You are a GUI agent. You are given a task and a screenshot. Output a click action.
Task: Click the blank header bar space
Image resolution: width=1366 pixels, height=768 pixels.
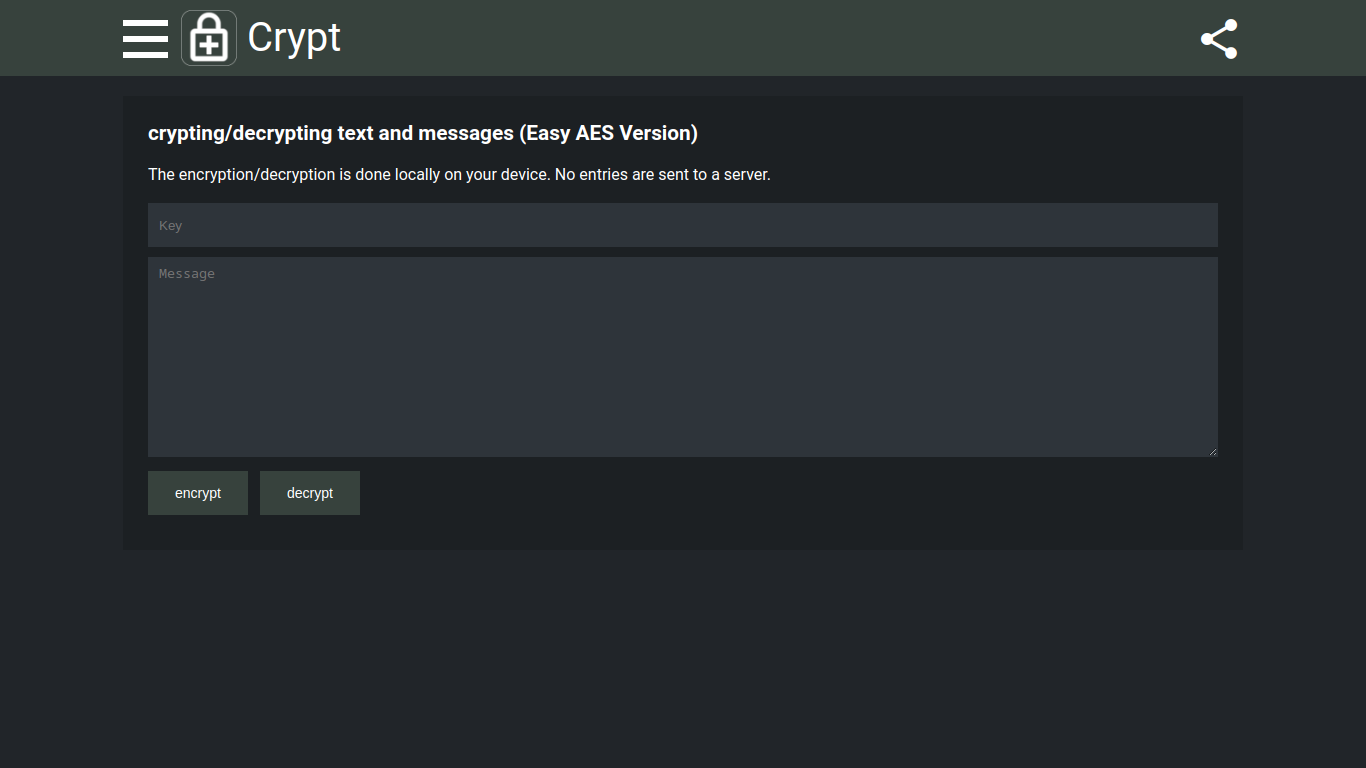point(760,38)
